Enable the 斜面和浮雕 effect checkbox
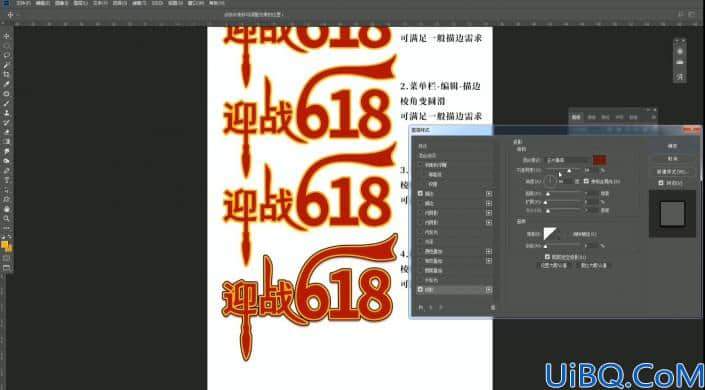The image size is (705, 390). click(420, 165)
